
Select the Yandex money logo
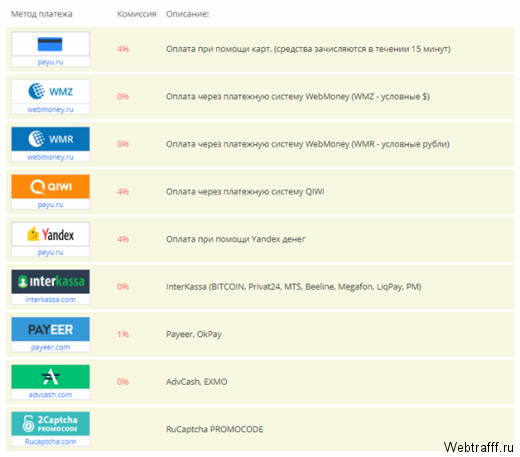coord(50,234)
